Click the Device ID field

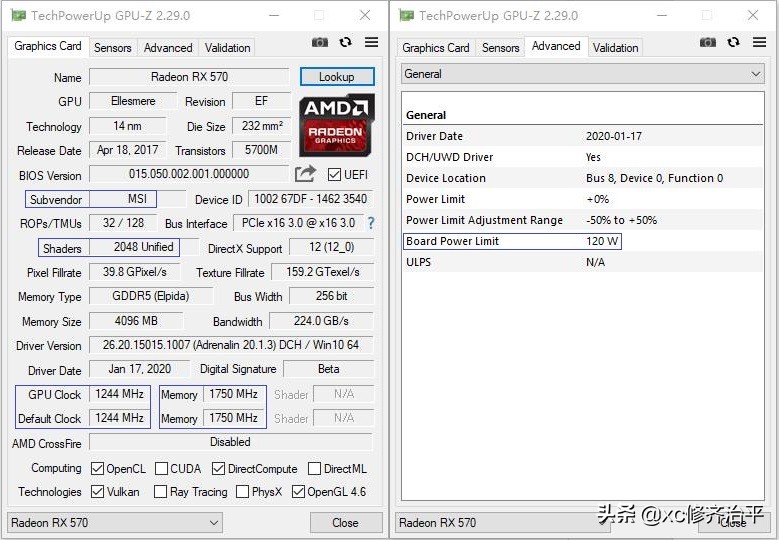[x=311, y=199]
